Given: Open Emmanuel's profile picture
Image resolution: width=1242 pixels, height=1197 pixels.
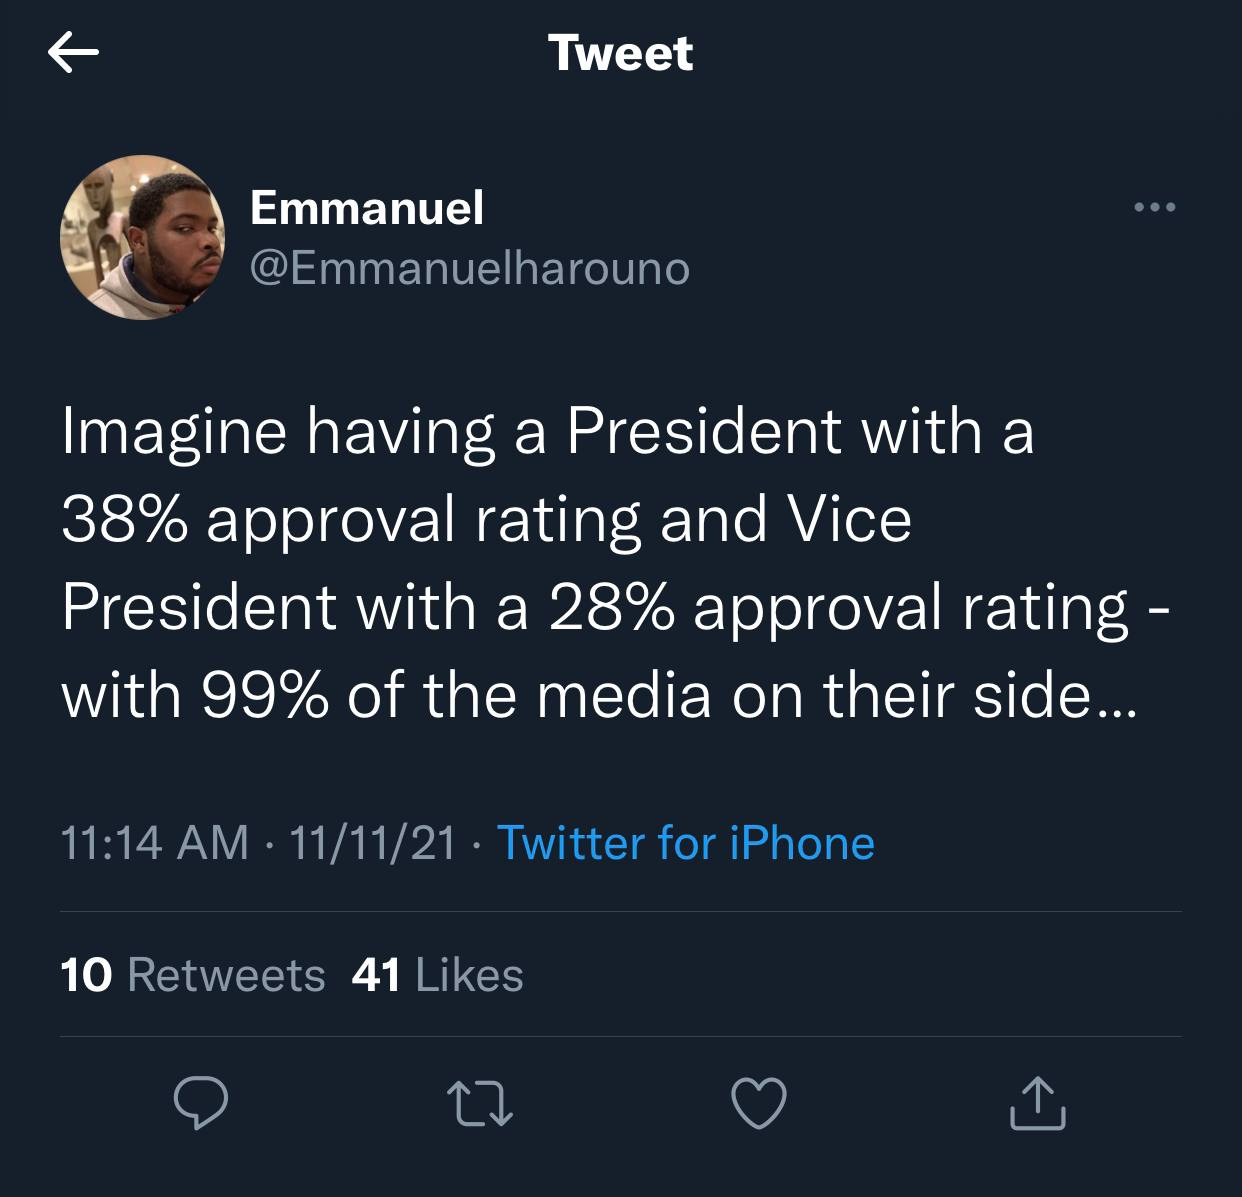Looking at the screenshot, I should click(143, 238).
